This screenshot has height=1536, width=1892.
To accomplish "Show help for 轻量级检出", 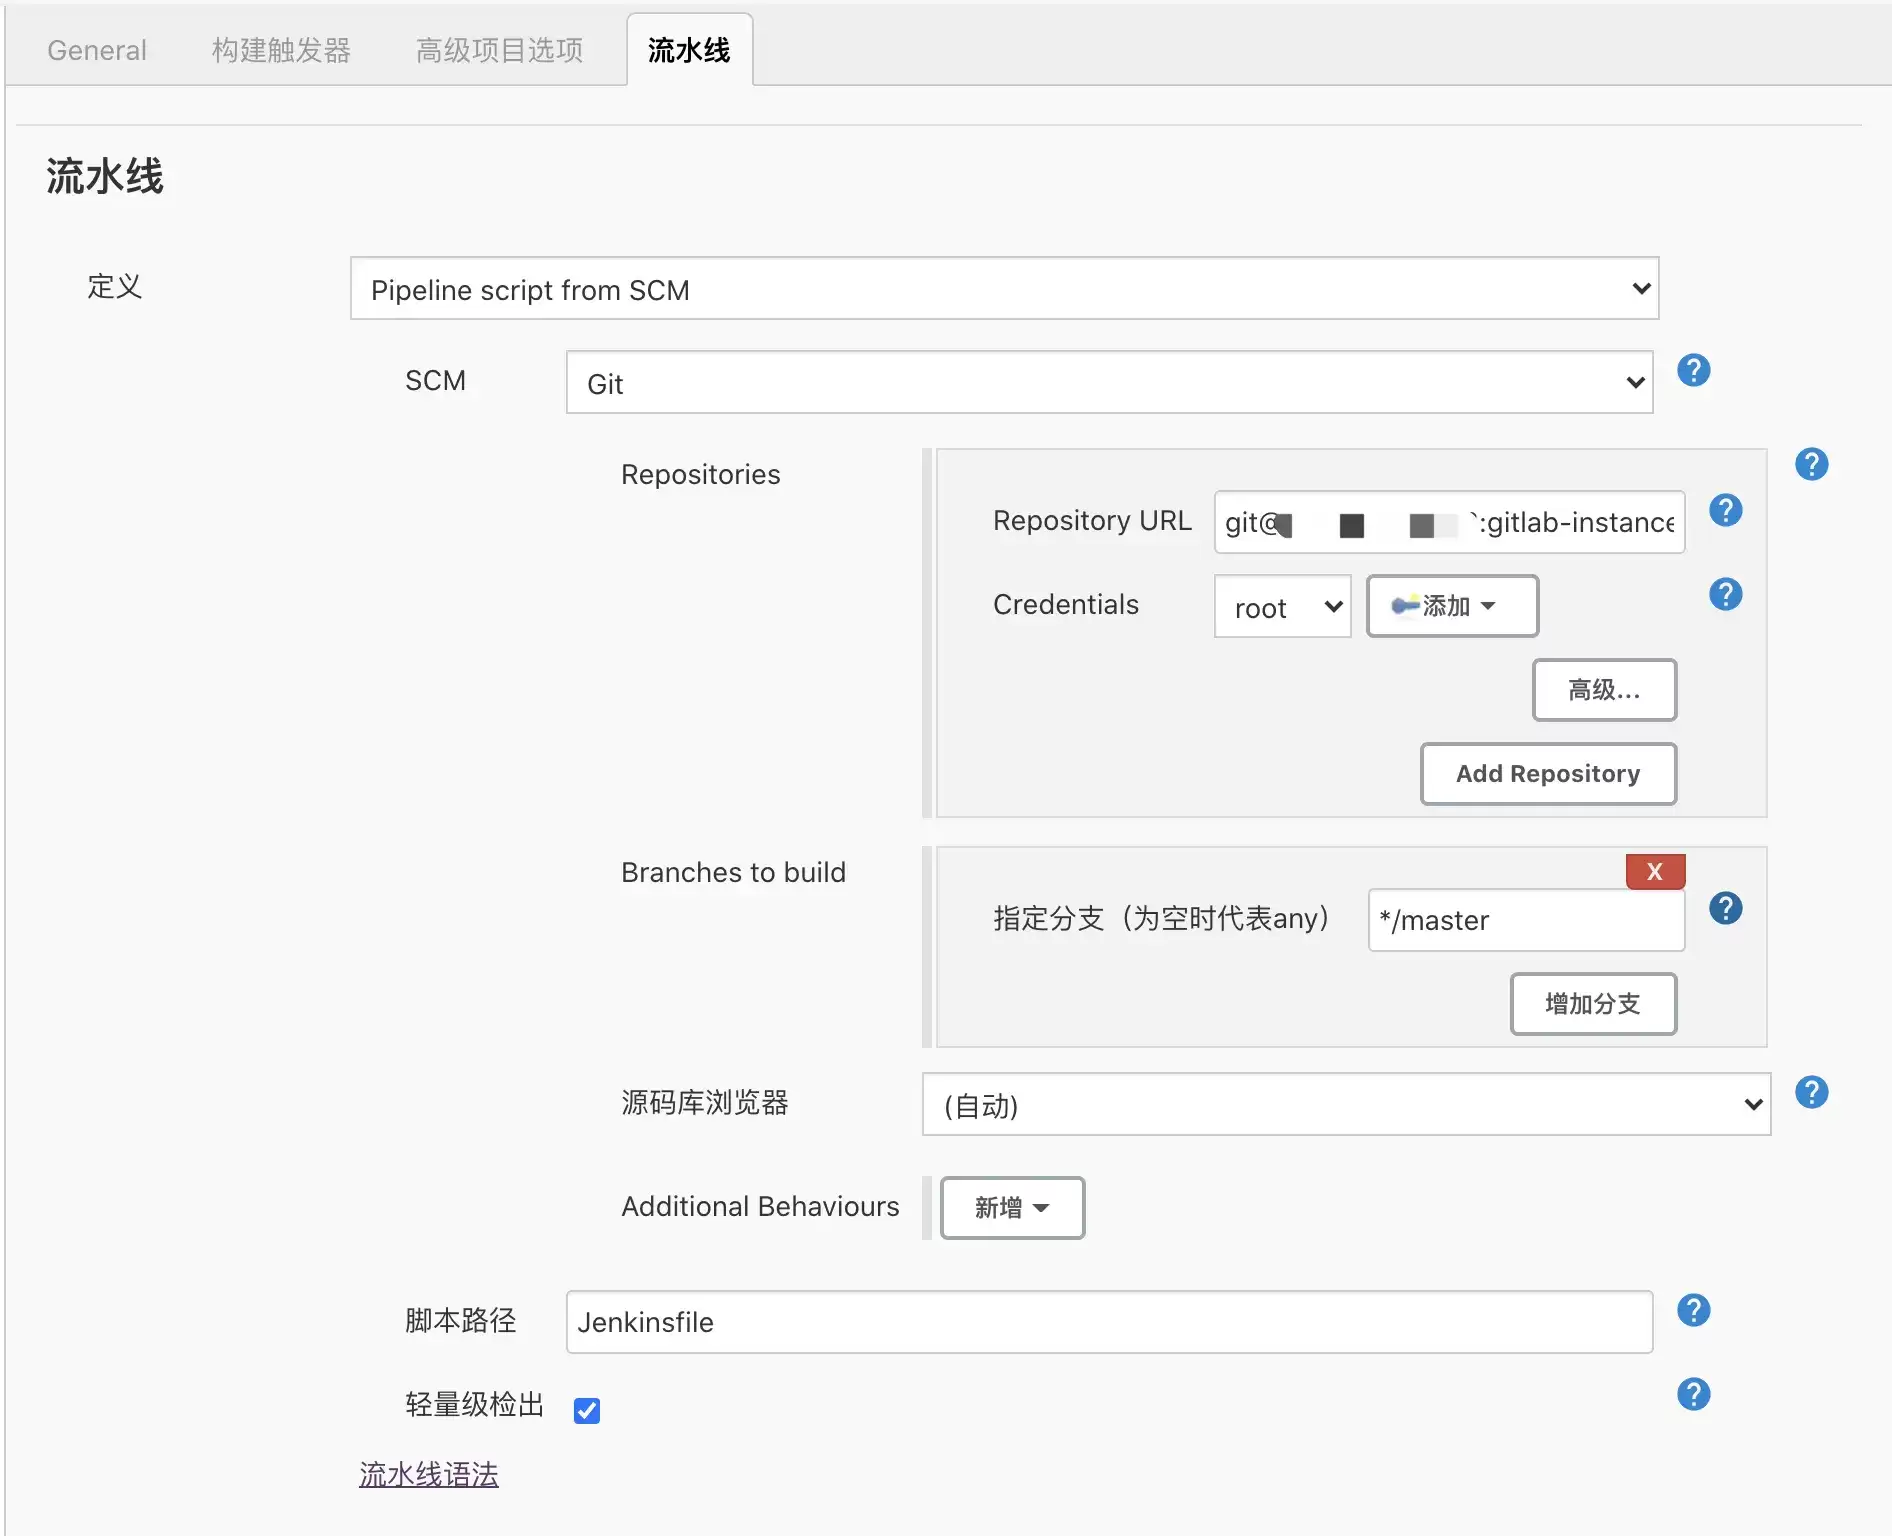I will (x=1693, y=1394).
